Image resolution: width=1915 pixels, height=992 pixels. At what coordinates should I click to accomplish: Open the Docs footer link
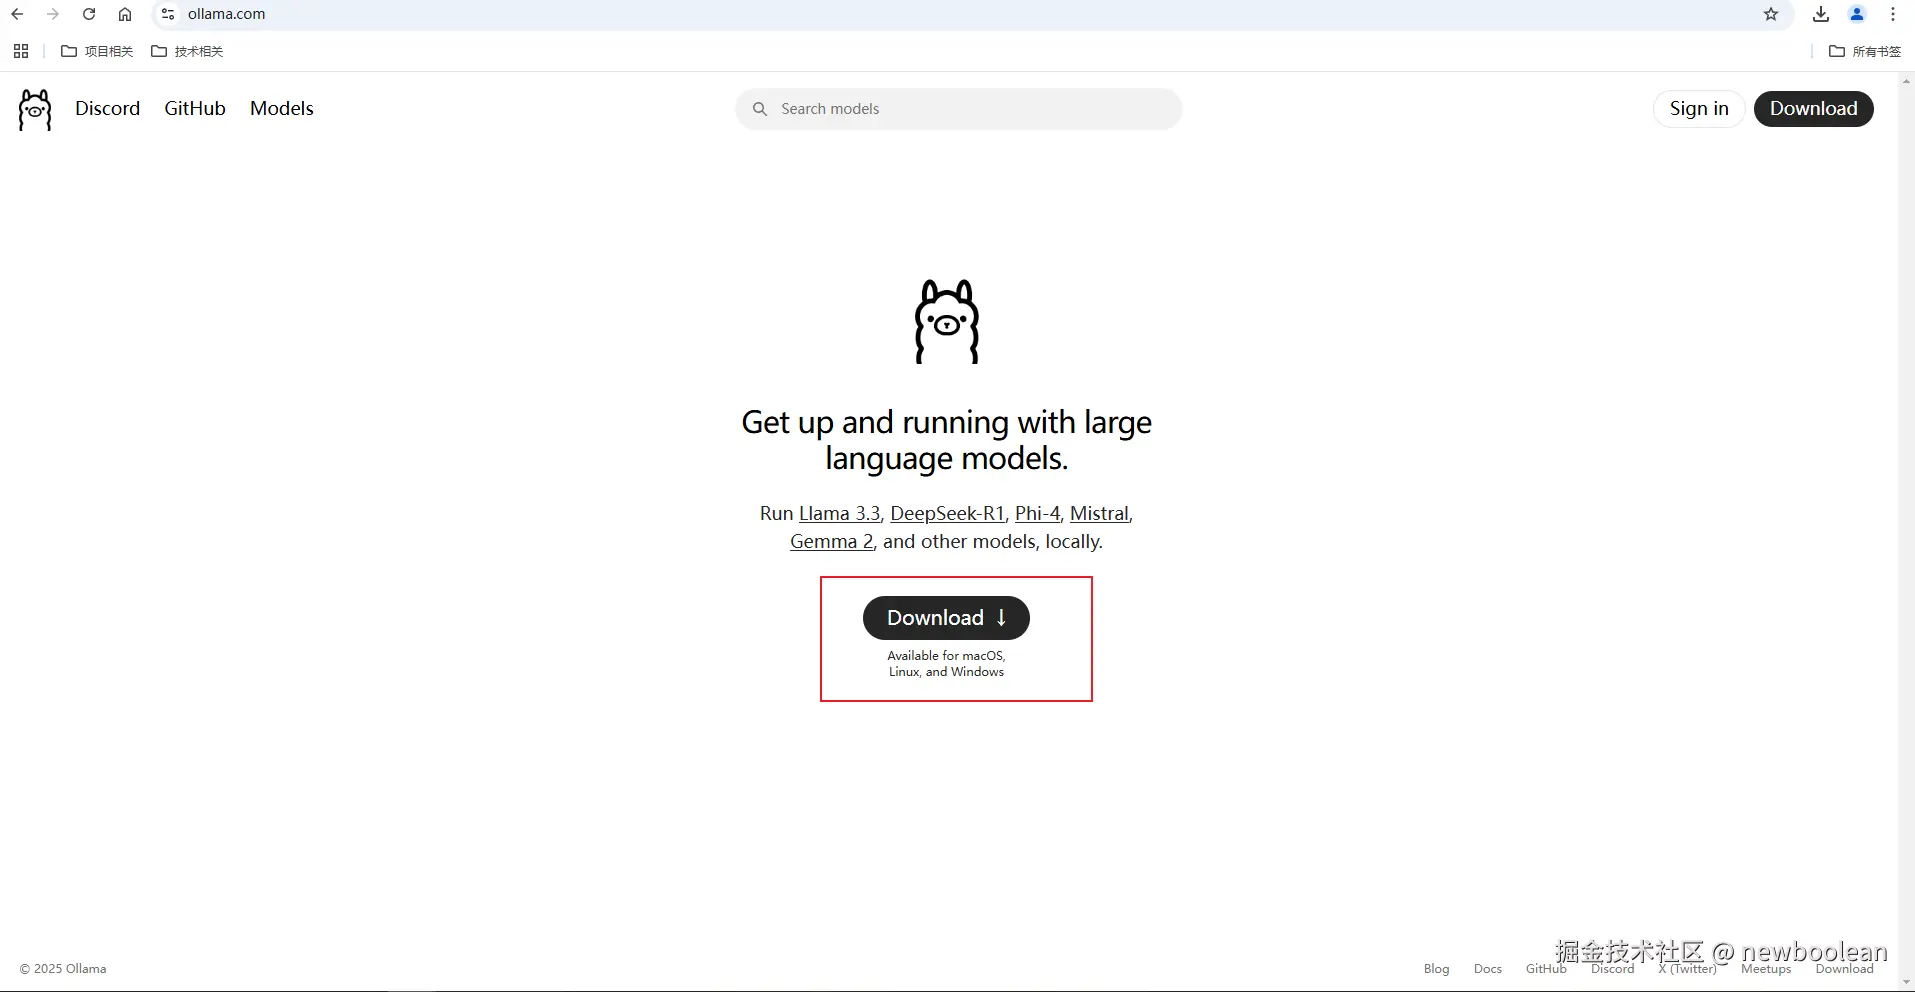pos(1488,969)
